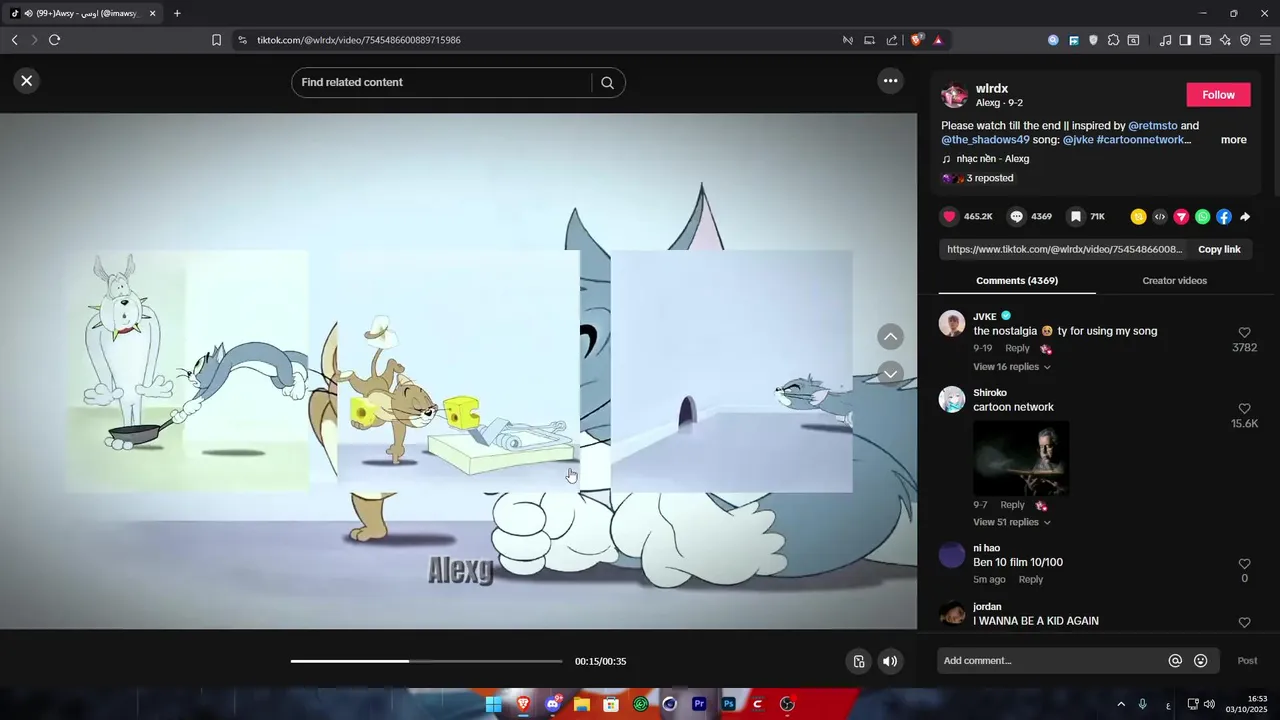Go to next video with down chevron
Image resolution: width=1280 pixels, height=720 pixels.
point(890,373)
